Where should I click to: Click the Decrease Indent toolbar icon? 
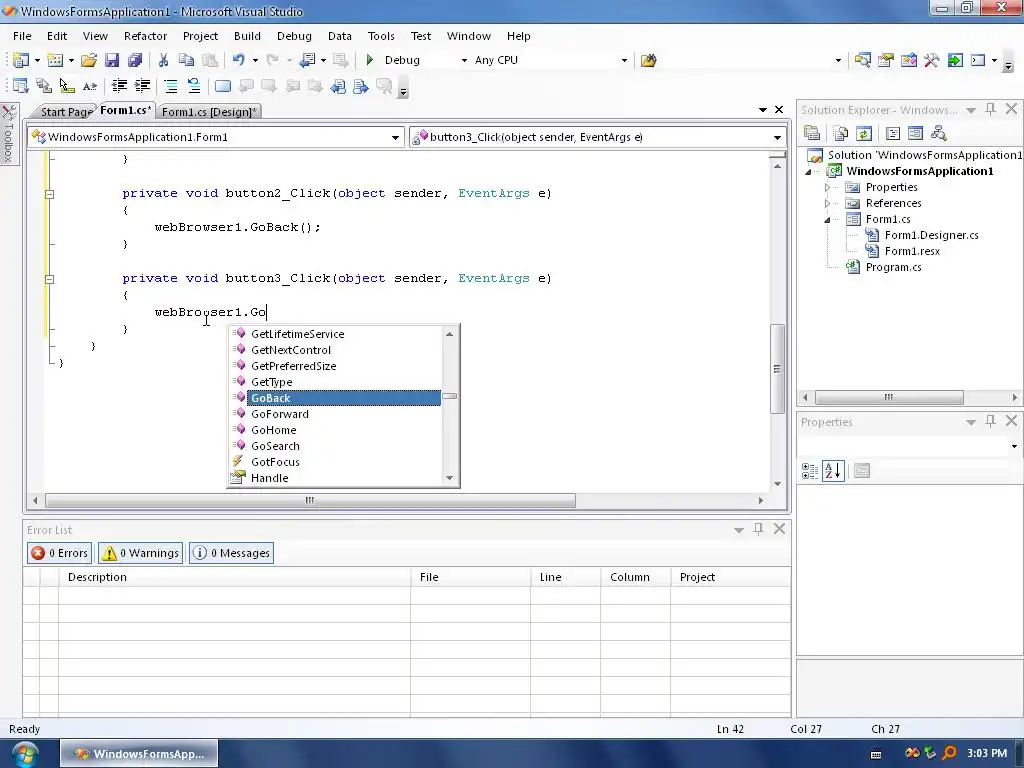coord(119,86)
